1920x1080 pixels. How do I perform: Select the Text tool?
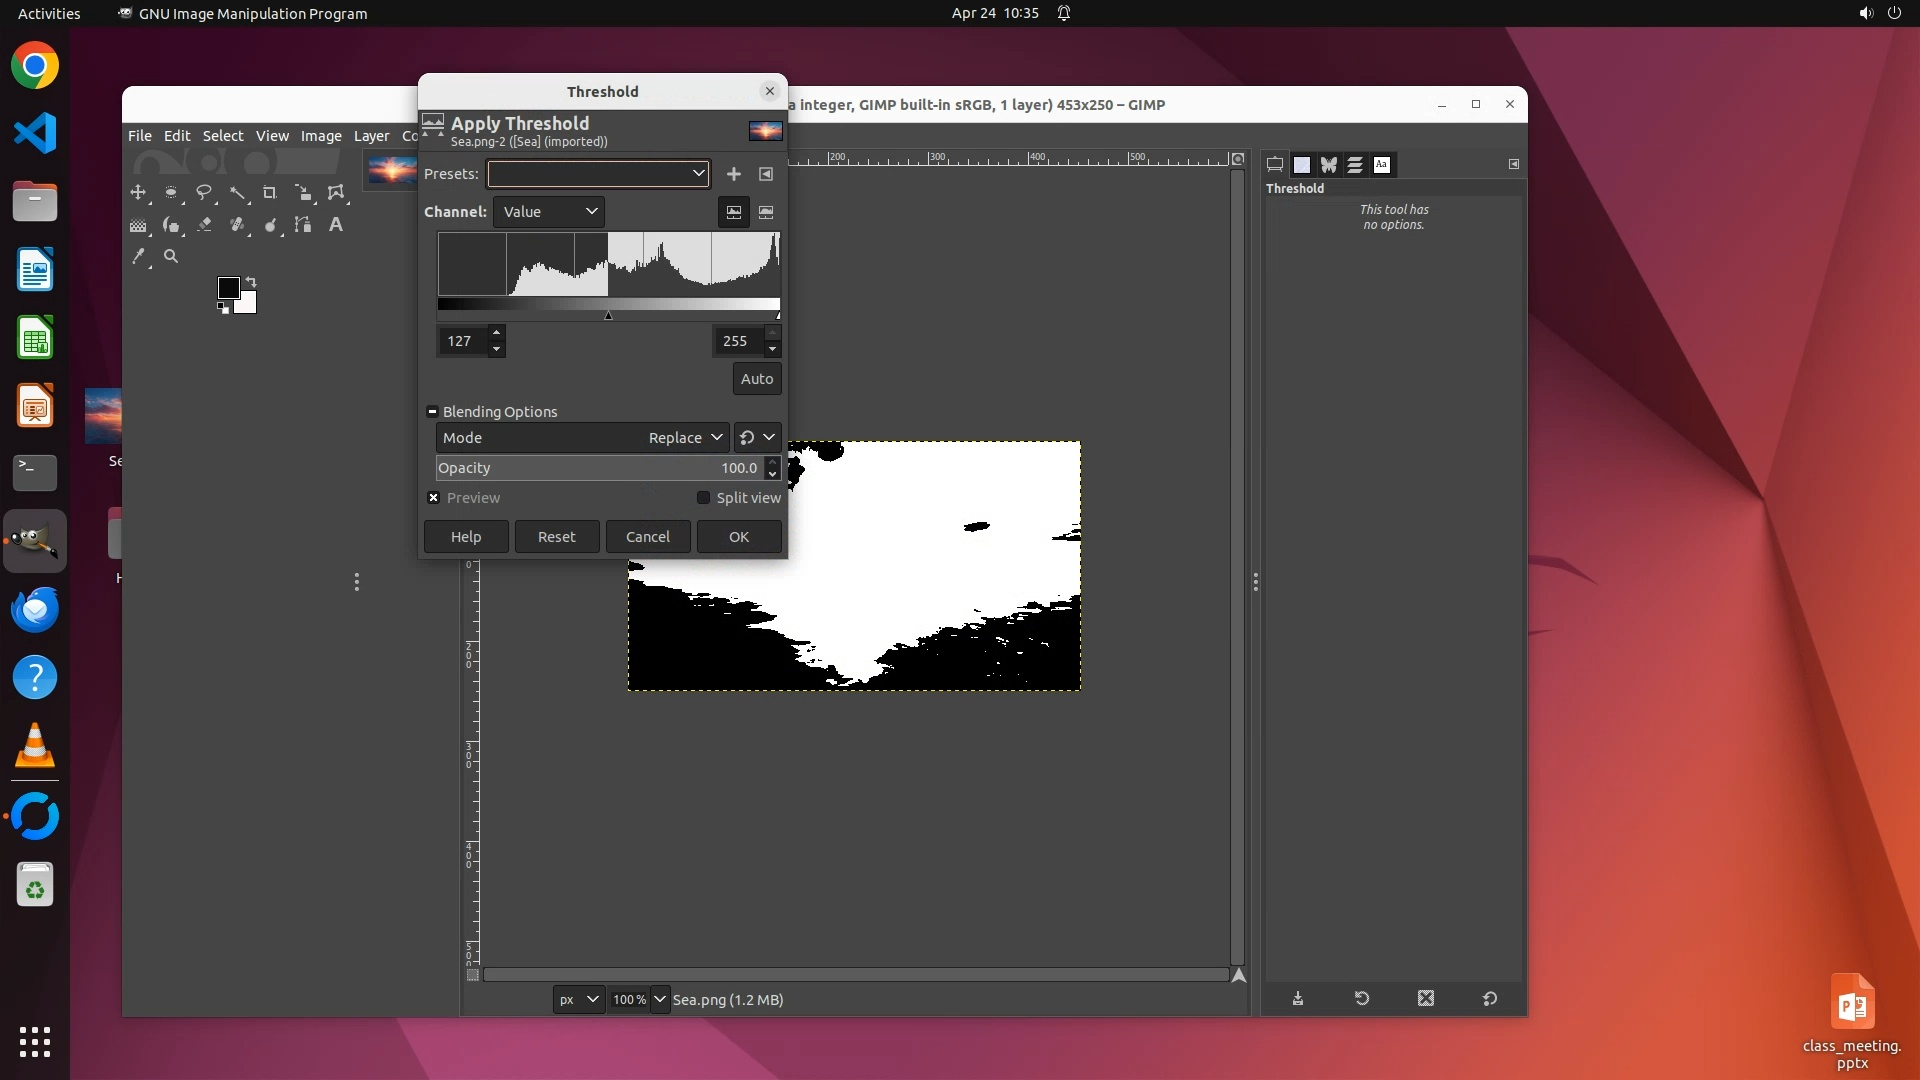pos(336,225)
